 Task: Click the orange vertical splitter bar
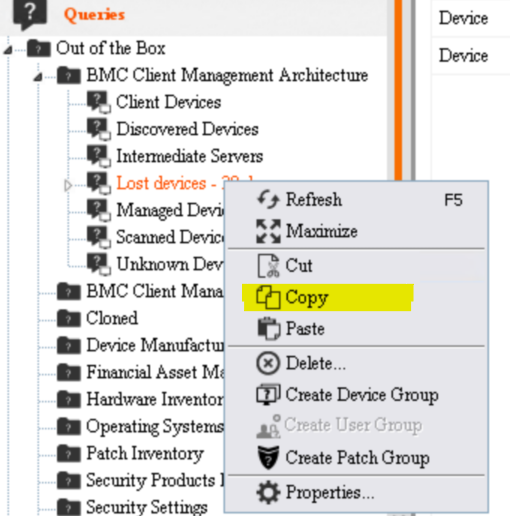pos(398,90)
